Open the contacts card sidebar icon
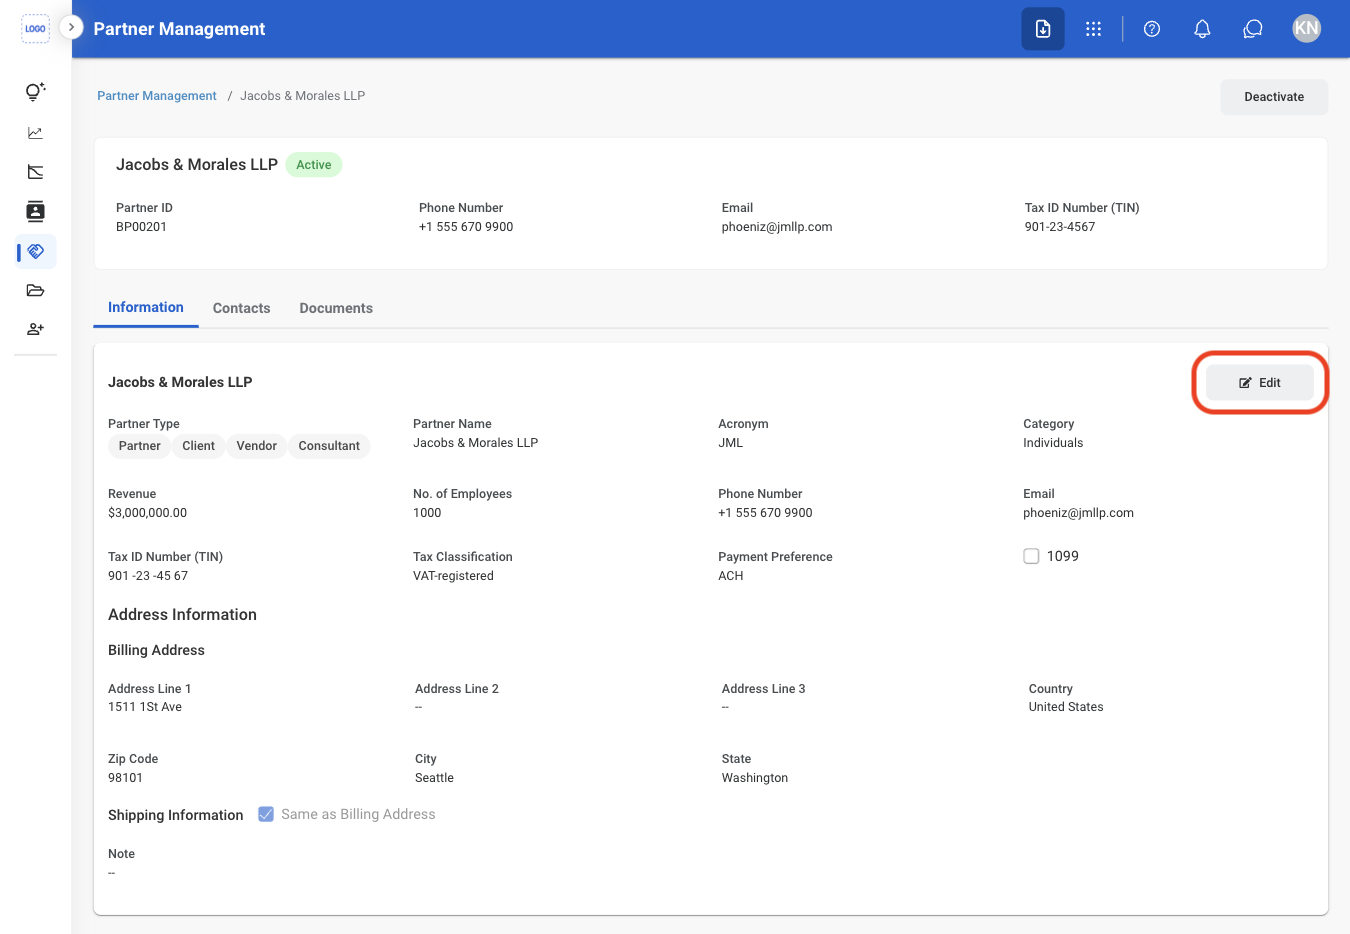The image size is (1350, 934). click(35, 211)
